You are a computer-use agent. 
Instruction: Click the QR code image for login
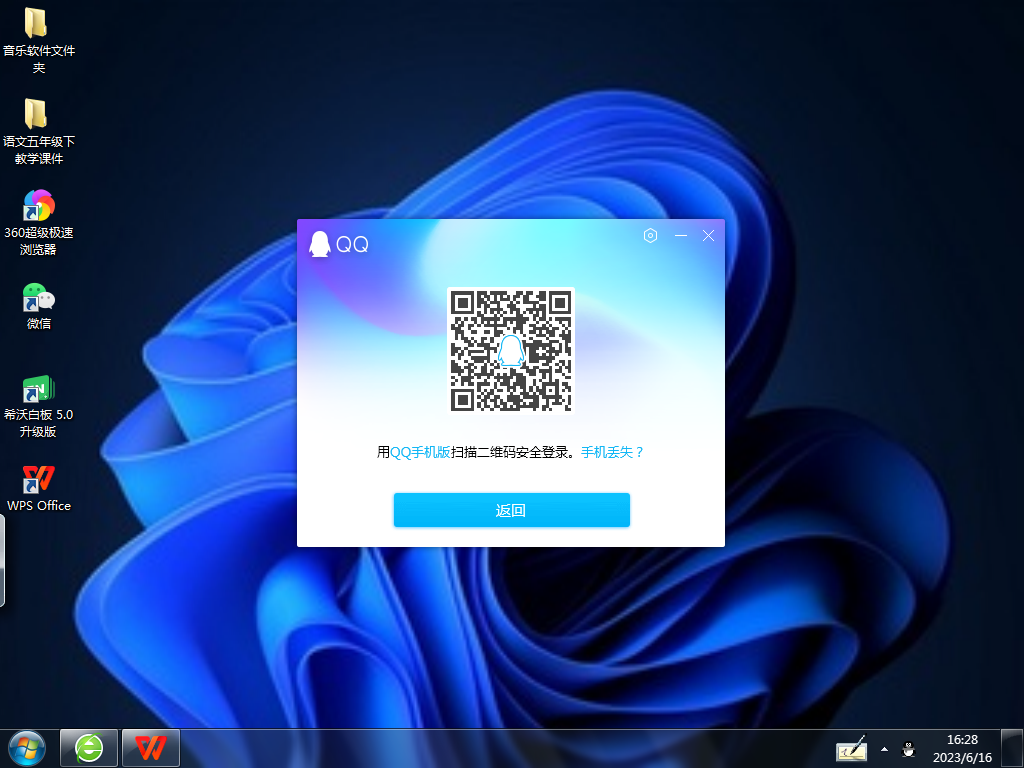point(511,350)
